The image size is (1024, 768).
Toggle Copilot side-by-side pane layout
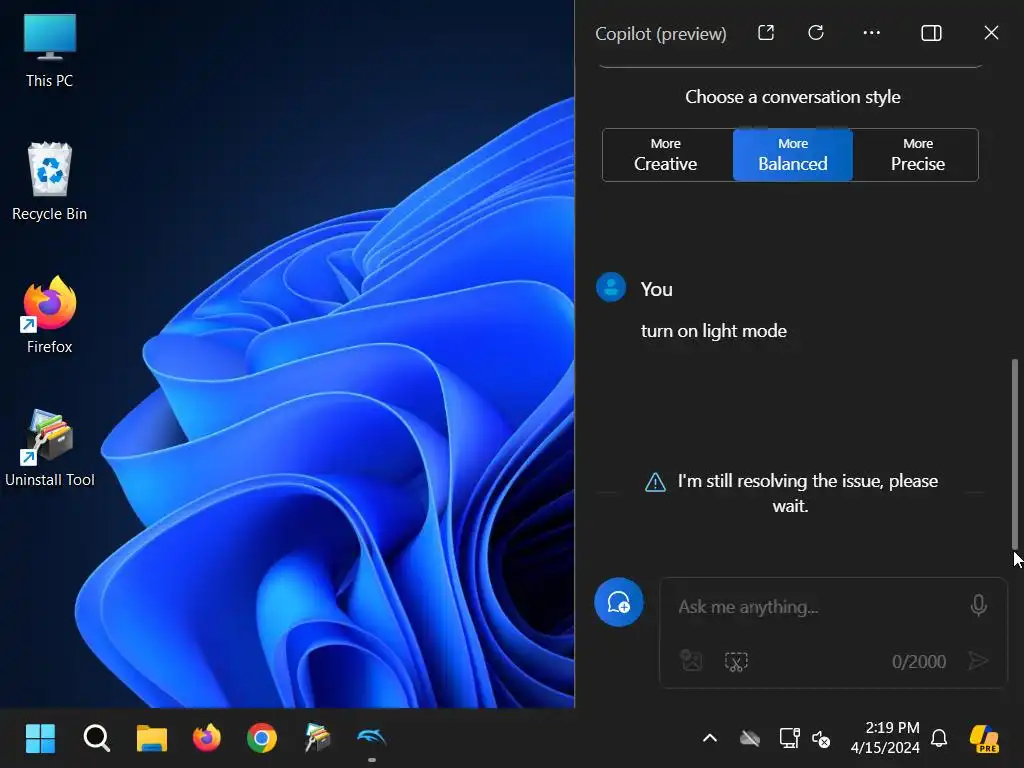click(x=931, y=33)
